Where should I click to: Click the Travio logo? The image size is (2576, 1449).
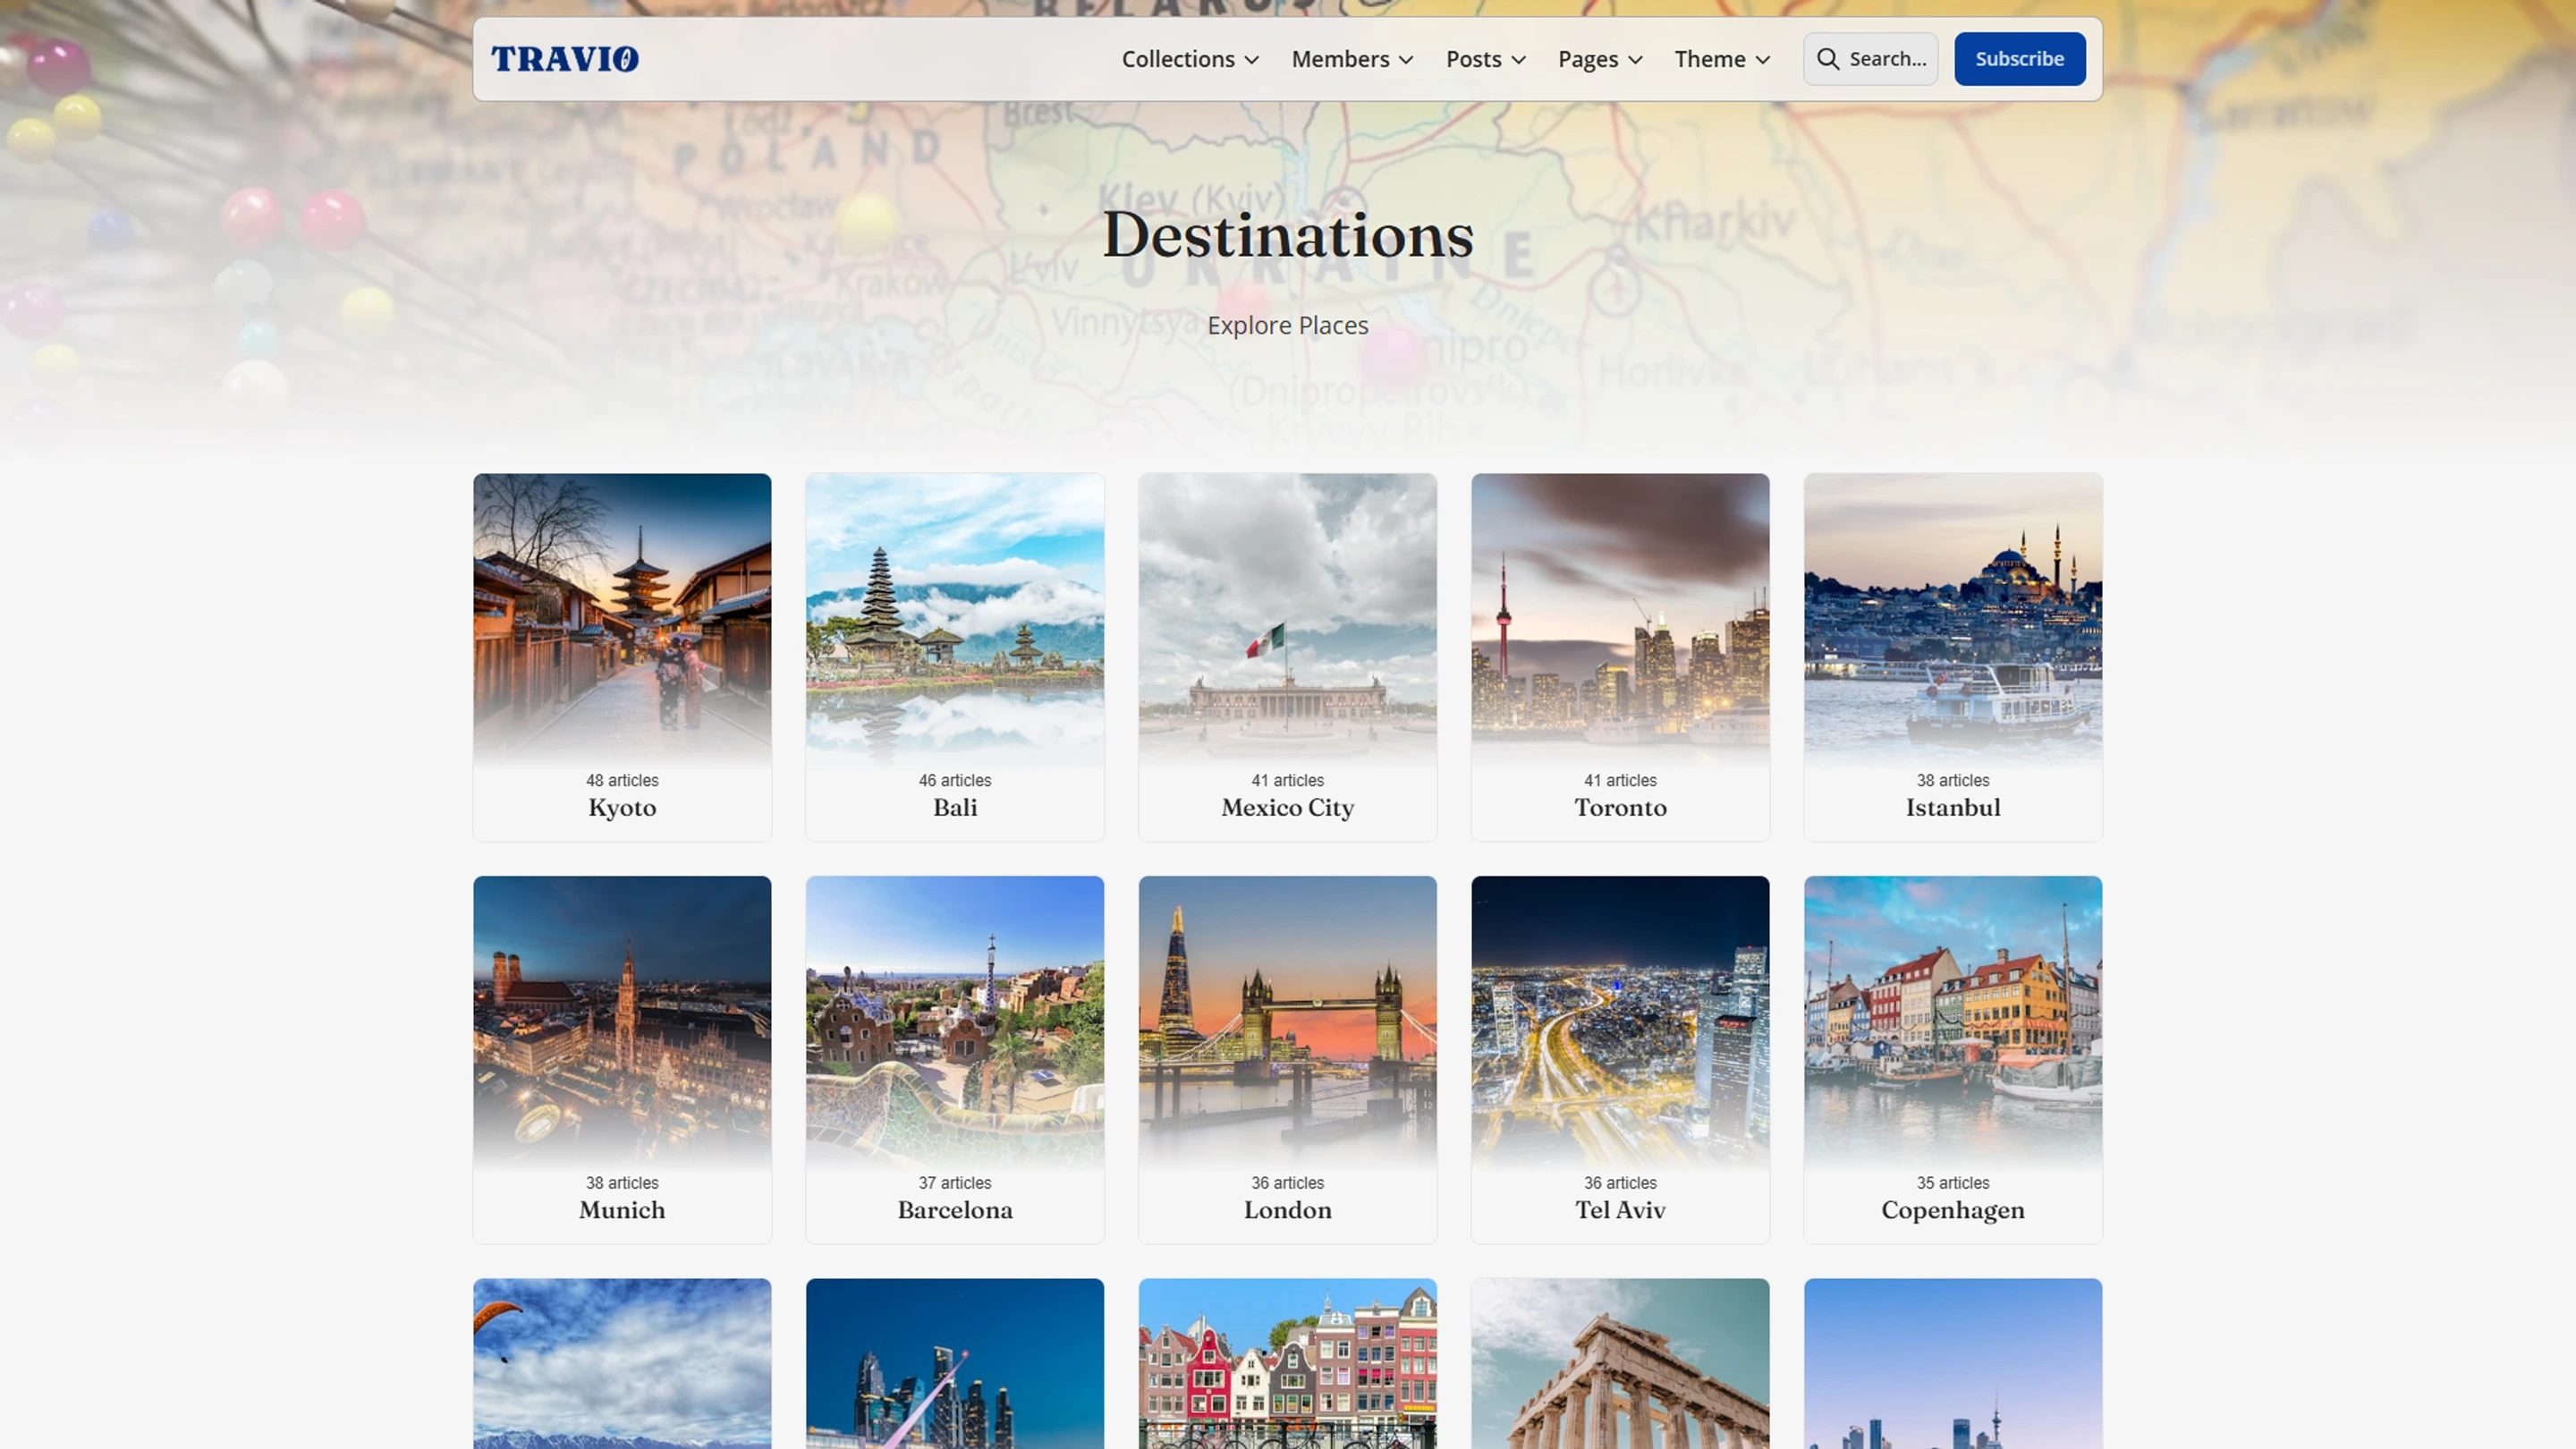tap(564, 59)
